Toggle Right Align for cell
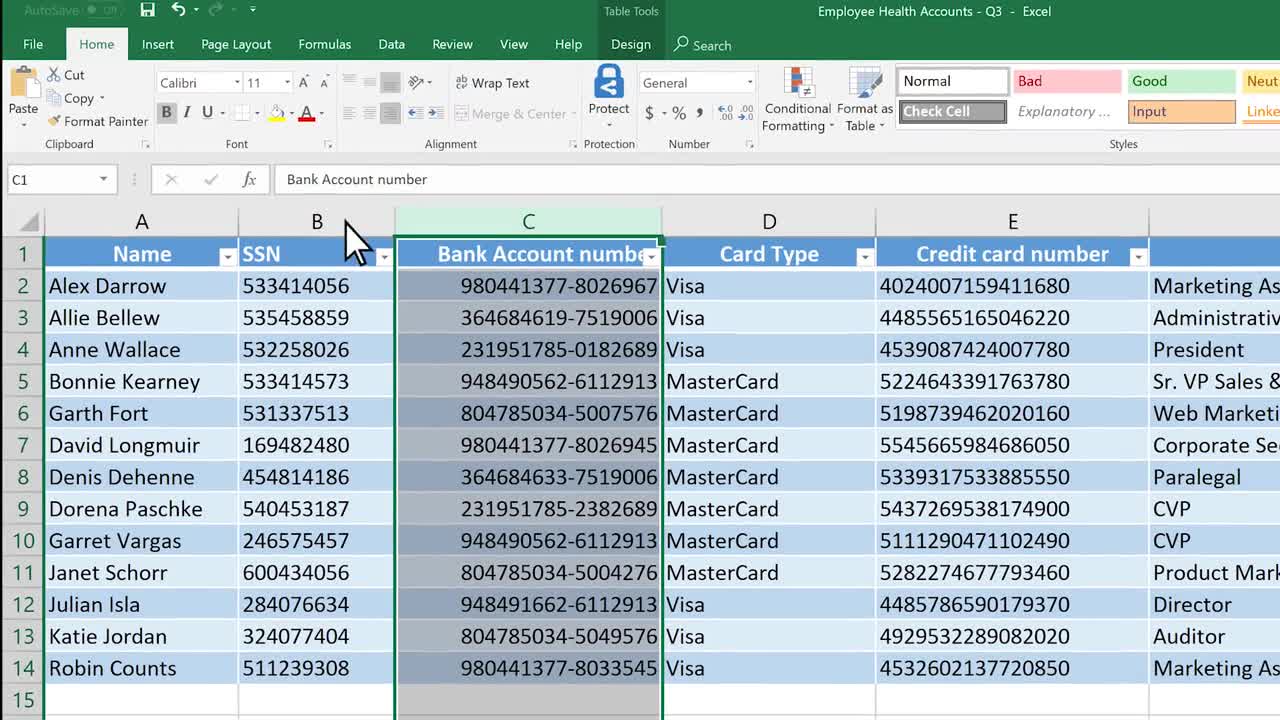Screen dimensions: 1280x720 point(391,113)
